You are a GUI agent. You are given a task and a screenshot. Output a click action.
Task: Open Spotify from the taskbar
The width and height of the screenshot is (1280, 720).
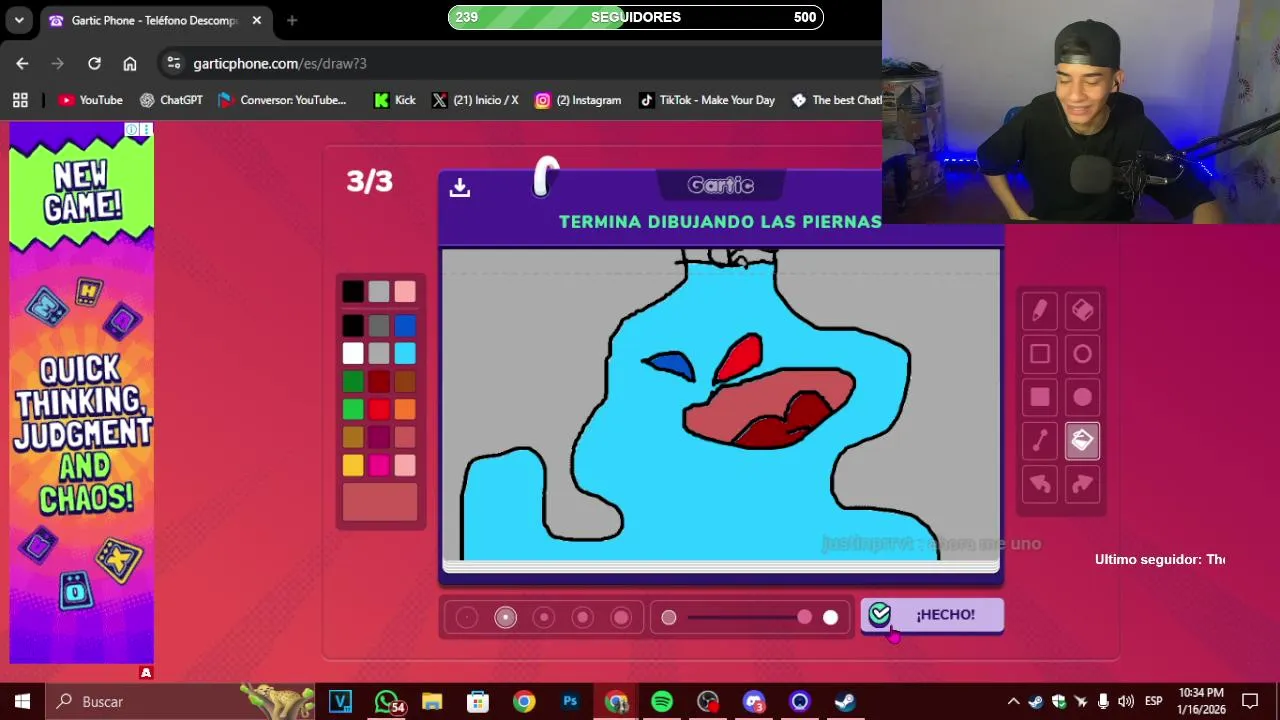pos(662,701)
